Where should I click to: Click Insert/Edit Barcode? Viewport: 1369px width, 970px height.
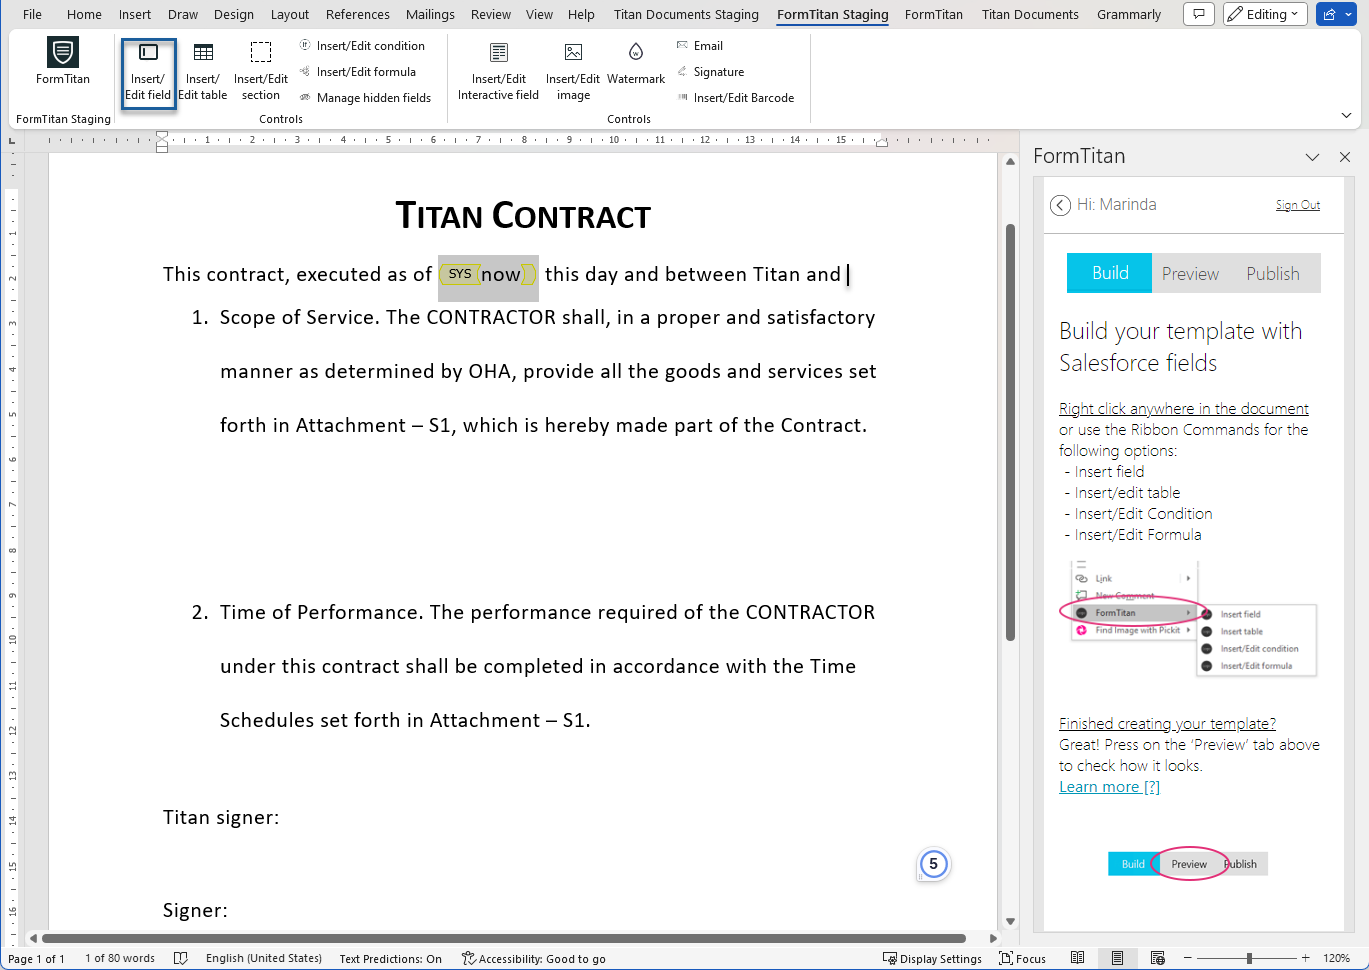(735, 98)
